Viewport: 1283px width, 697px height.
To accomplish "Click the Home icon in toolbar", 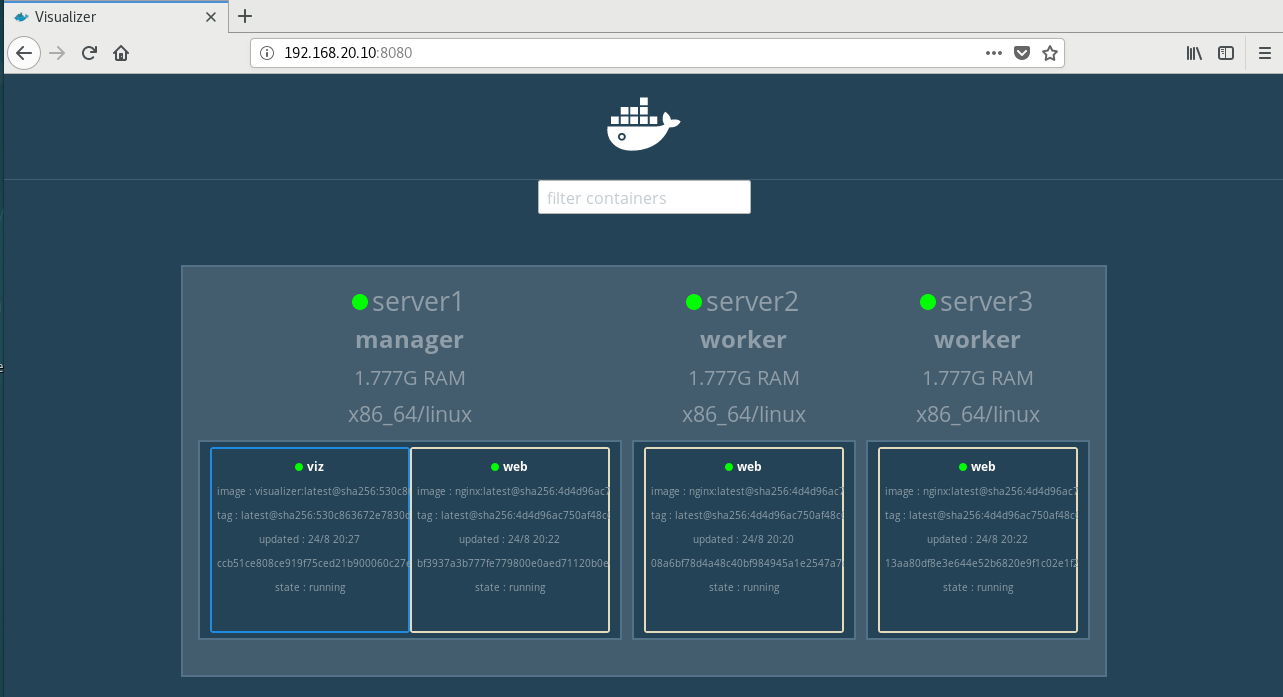I will pyautogui.click(x=120, y=52).
